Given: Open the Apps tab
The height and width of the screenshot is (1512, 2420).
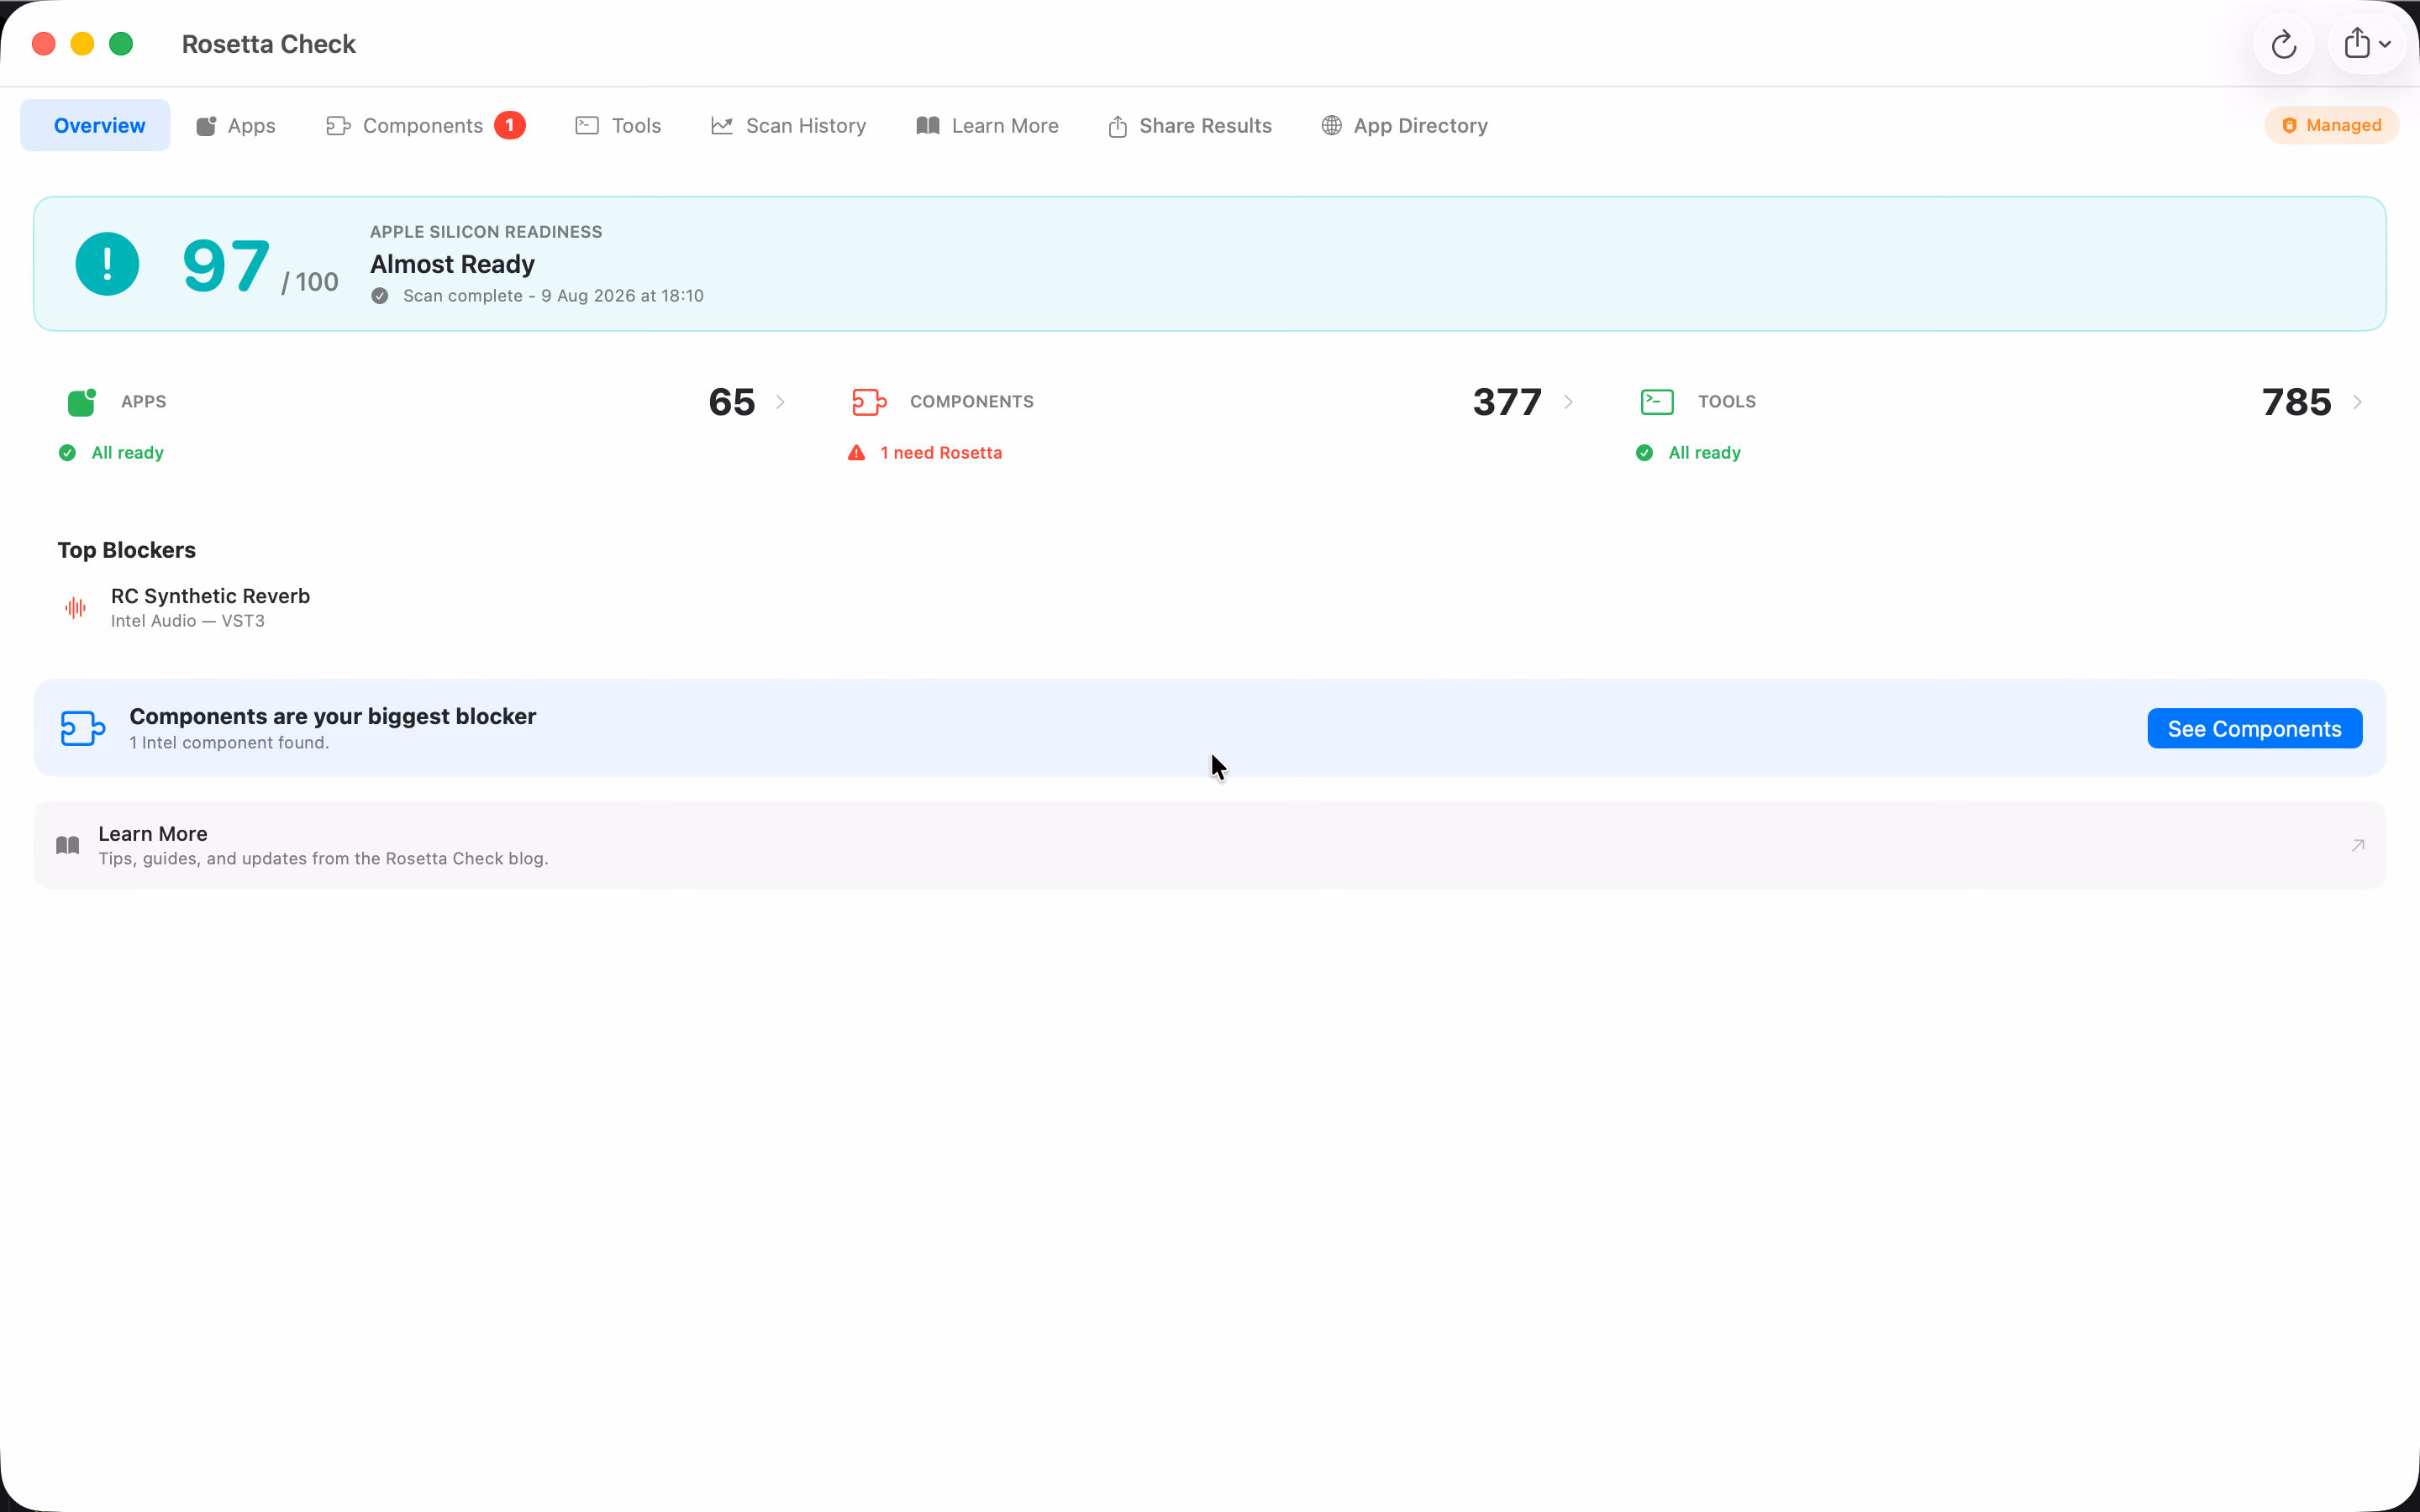Looking at the screenshot, I should (x=236, y=125).
